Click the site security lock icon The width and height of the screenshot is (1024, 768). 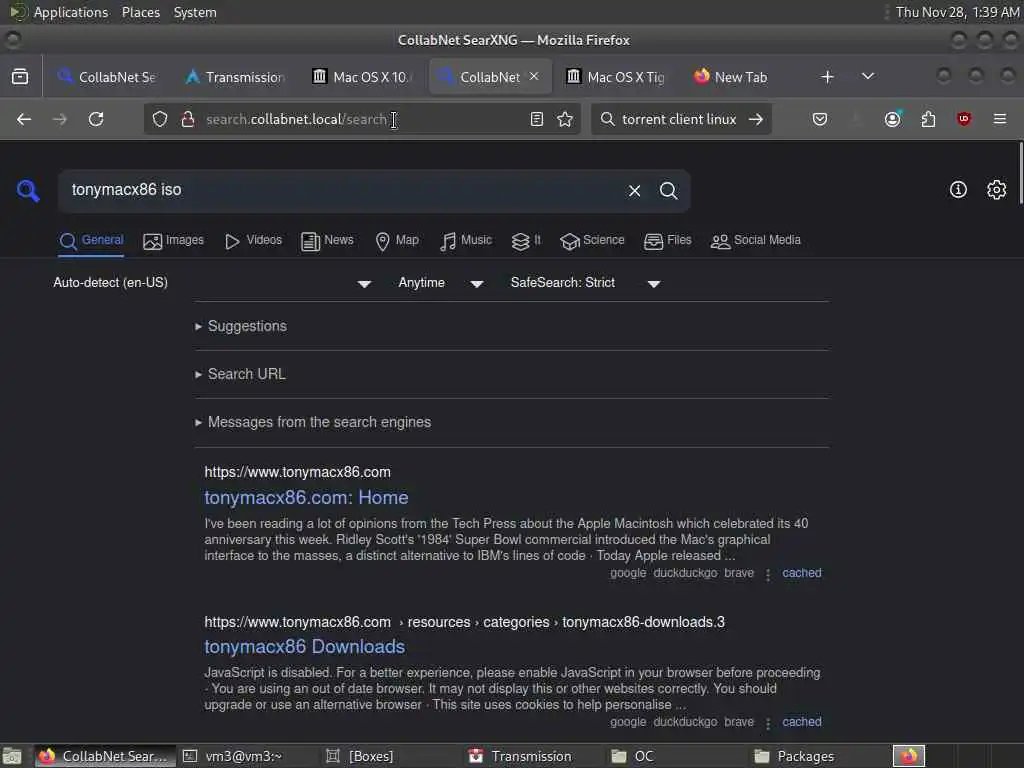(188, 119)
